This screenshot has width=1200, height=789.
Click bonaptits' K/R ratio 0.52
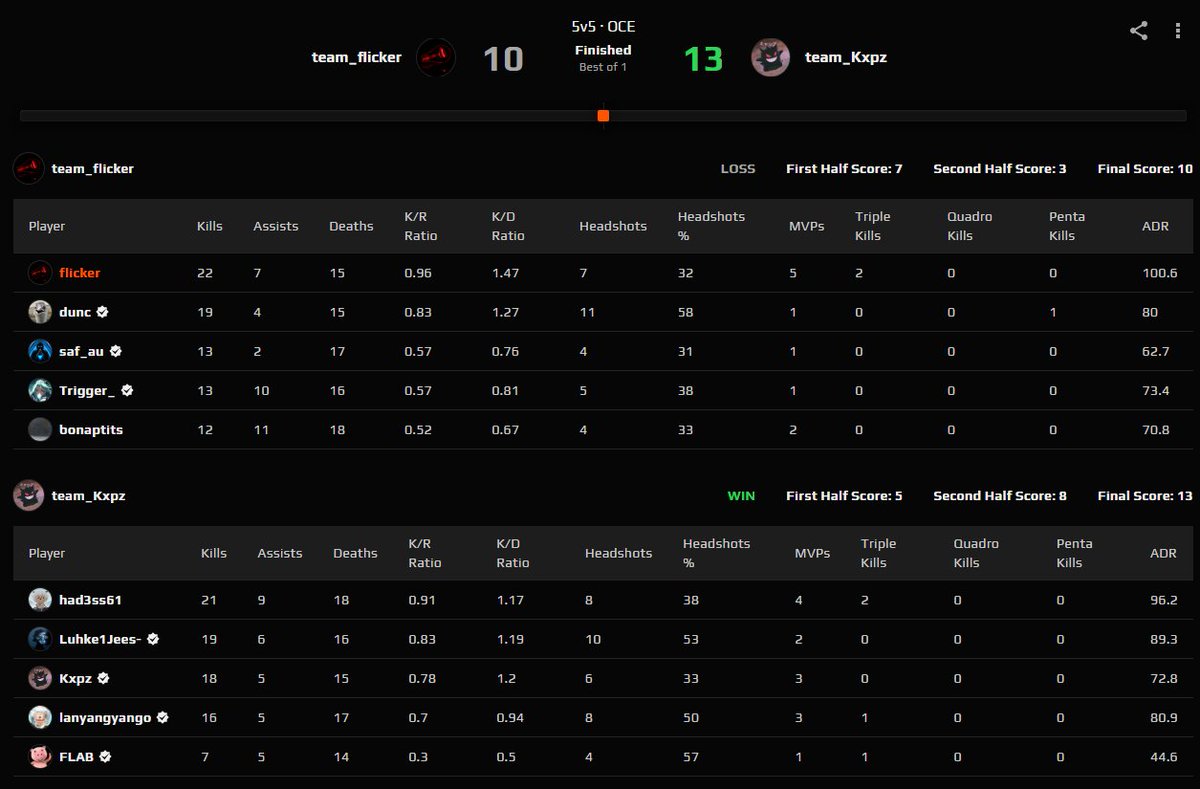(418, 429)
